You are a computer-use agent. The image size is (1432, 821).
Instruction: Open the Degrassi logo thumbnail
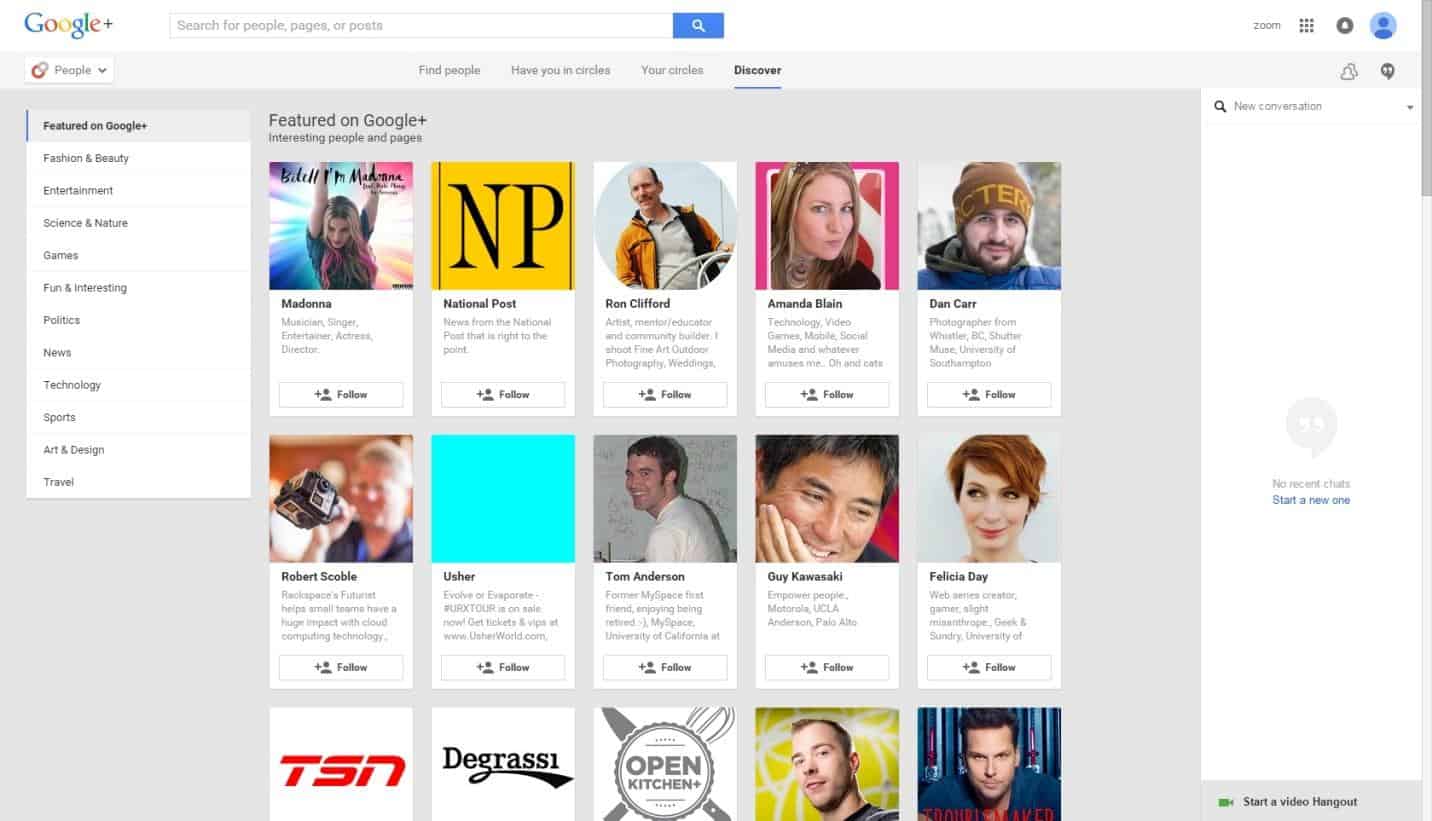pyautogui.click(x=503, y=765)
